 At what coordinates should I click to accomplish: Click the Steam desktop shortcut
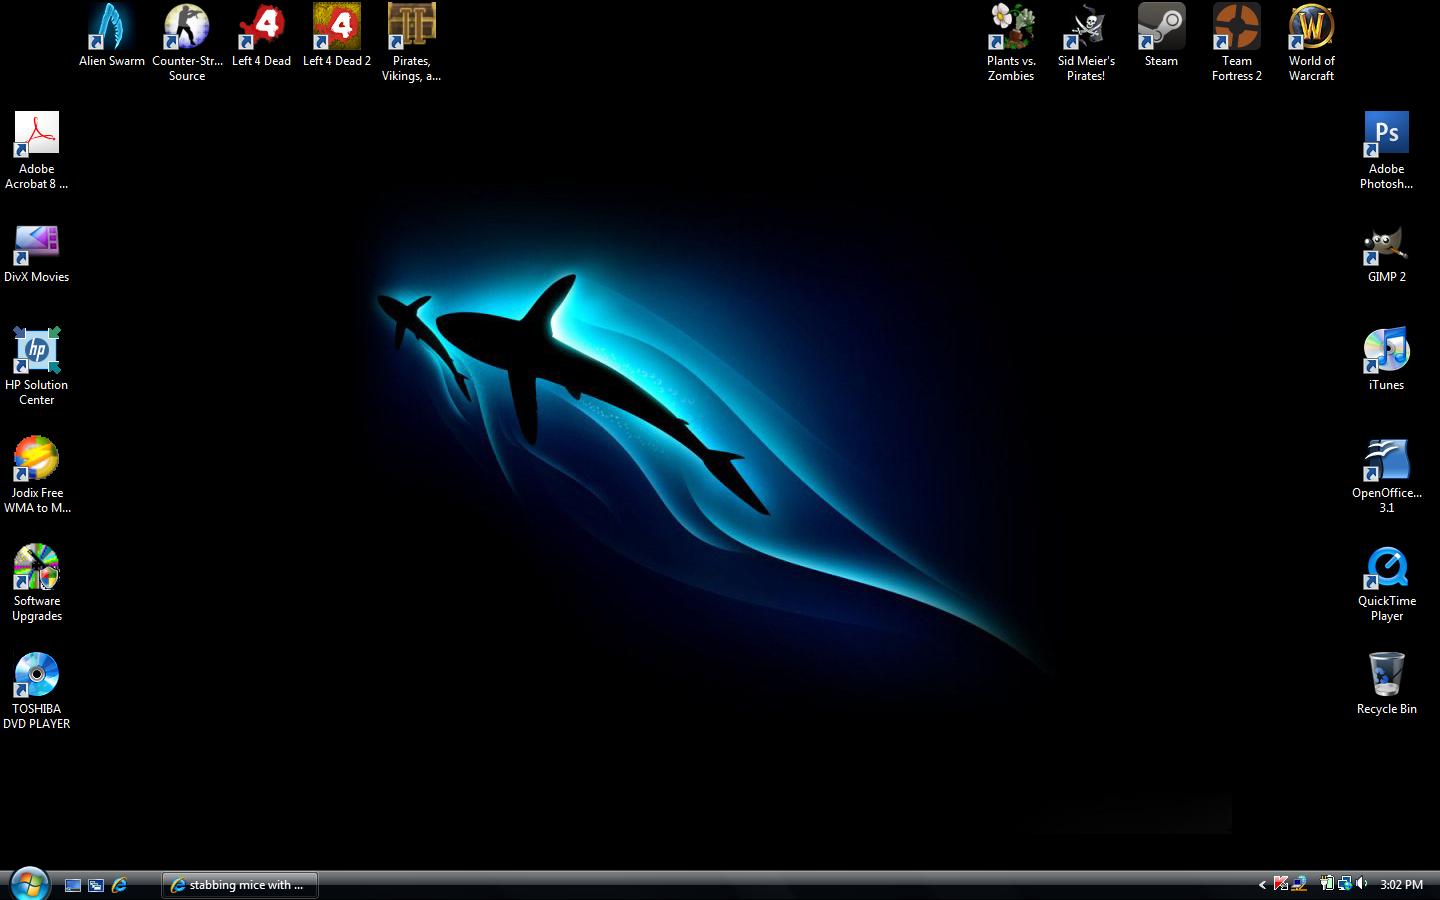pos(1161,28)
